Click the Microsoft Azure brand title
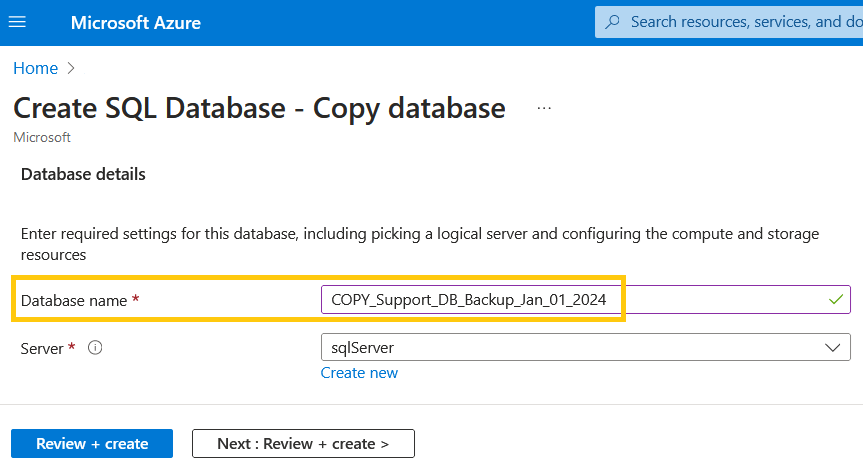 pos(135,23)
